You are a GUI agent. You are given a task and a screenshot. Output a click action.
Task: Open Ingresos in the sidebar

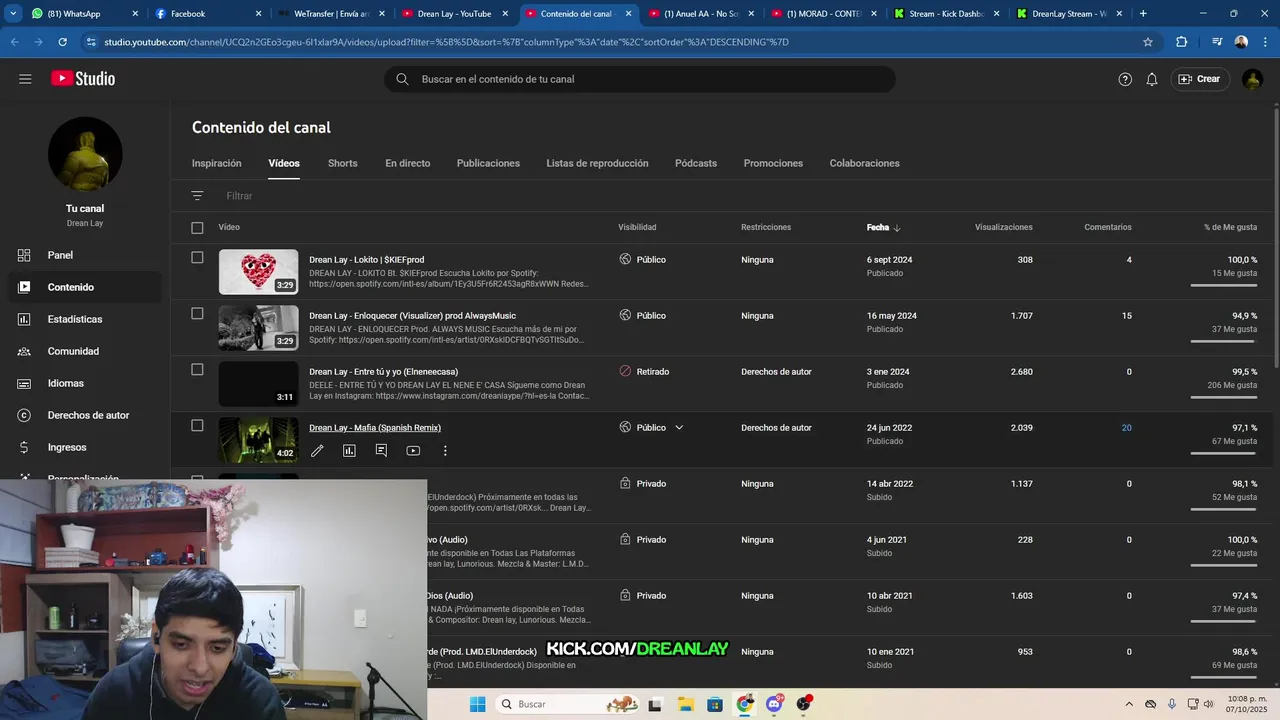85,447
